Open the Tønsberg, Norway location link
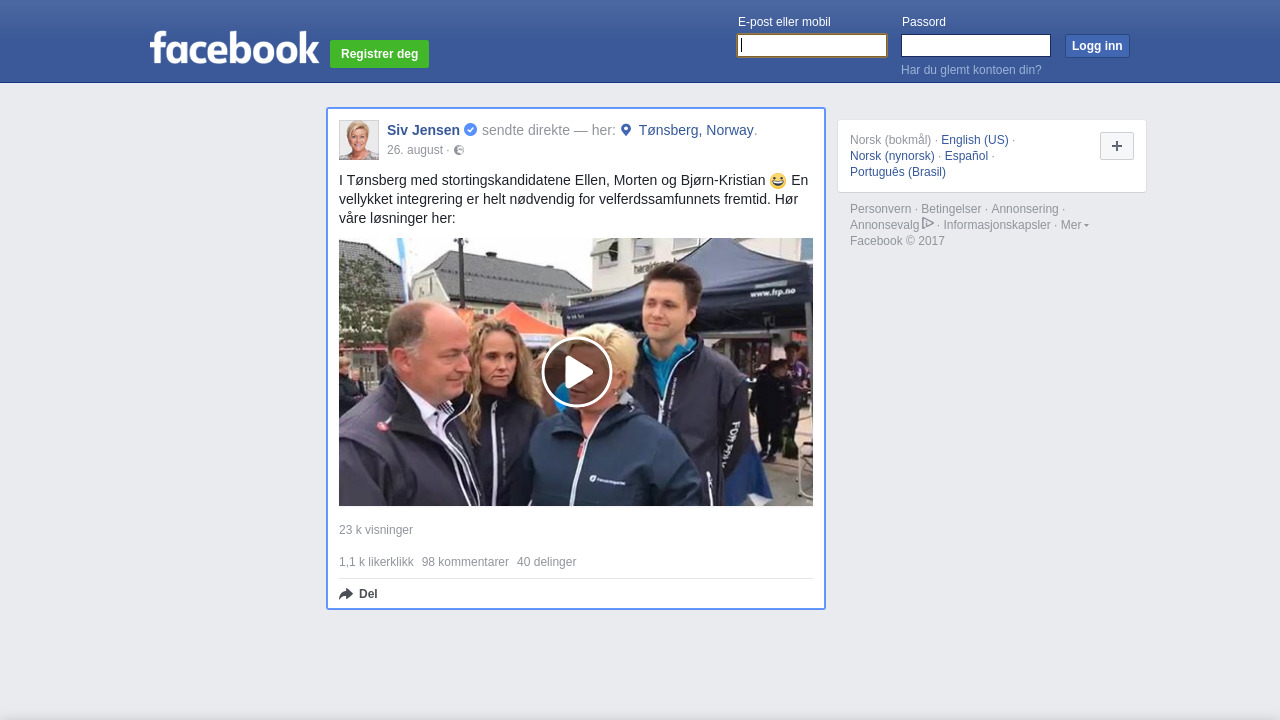1280x720 pixels. tap(696, 130)
